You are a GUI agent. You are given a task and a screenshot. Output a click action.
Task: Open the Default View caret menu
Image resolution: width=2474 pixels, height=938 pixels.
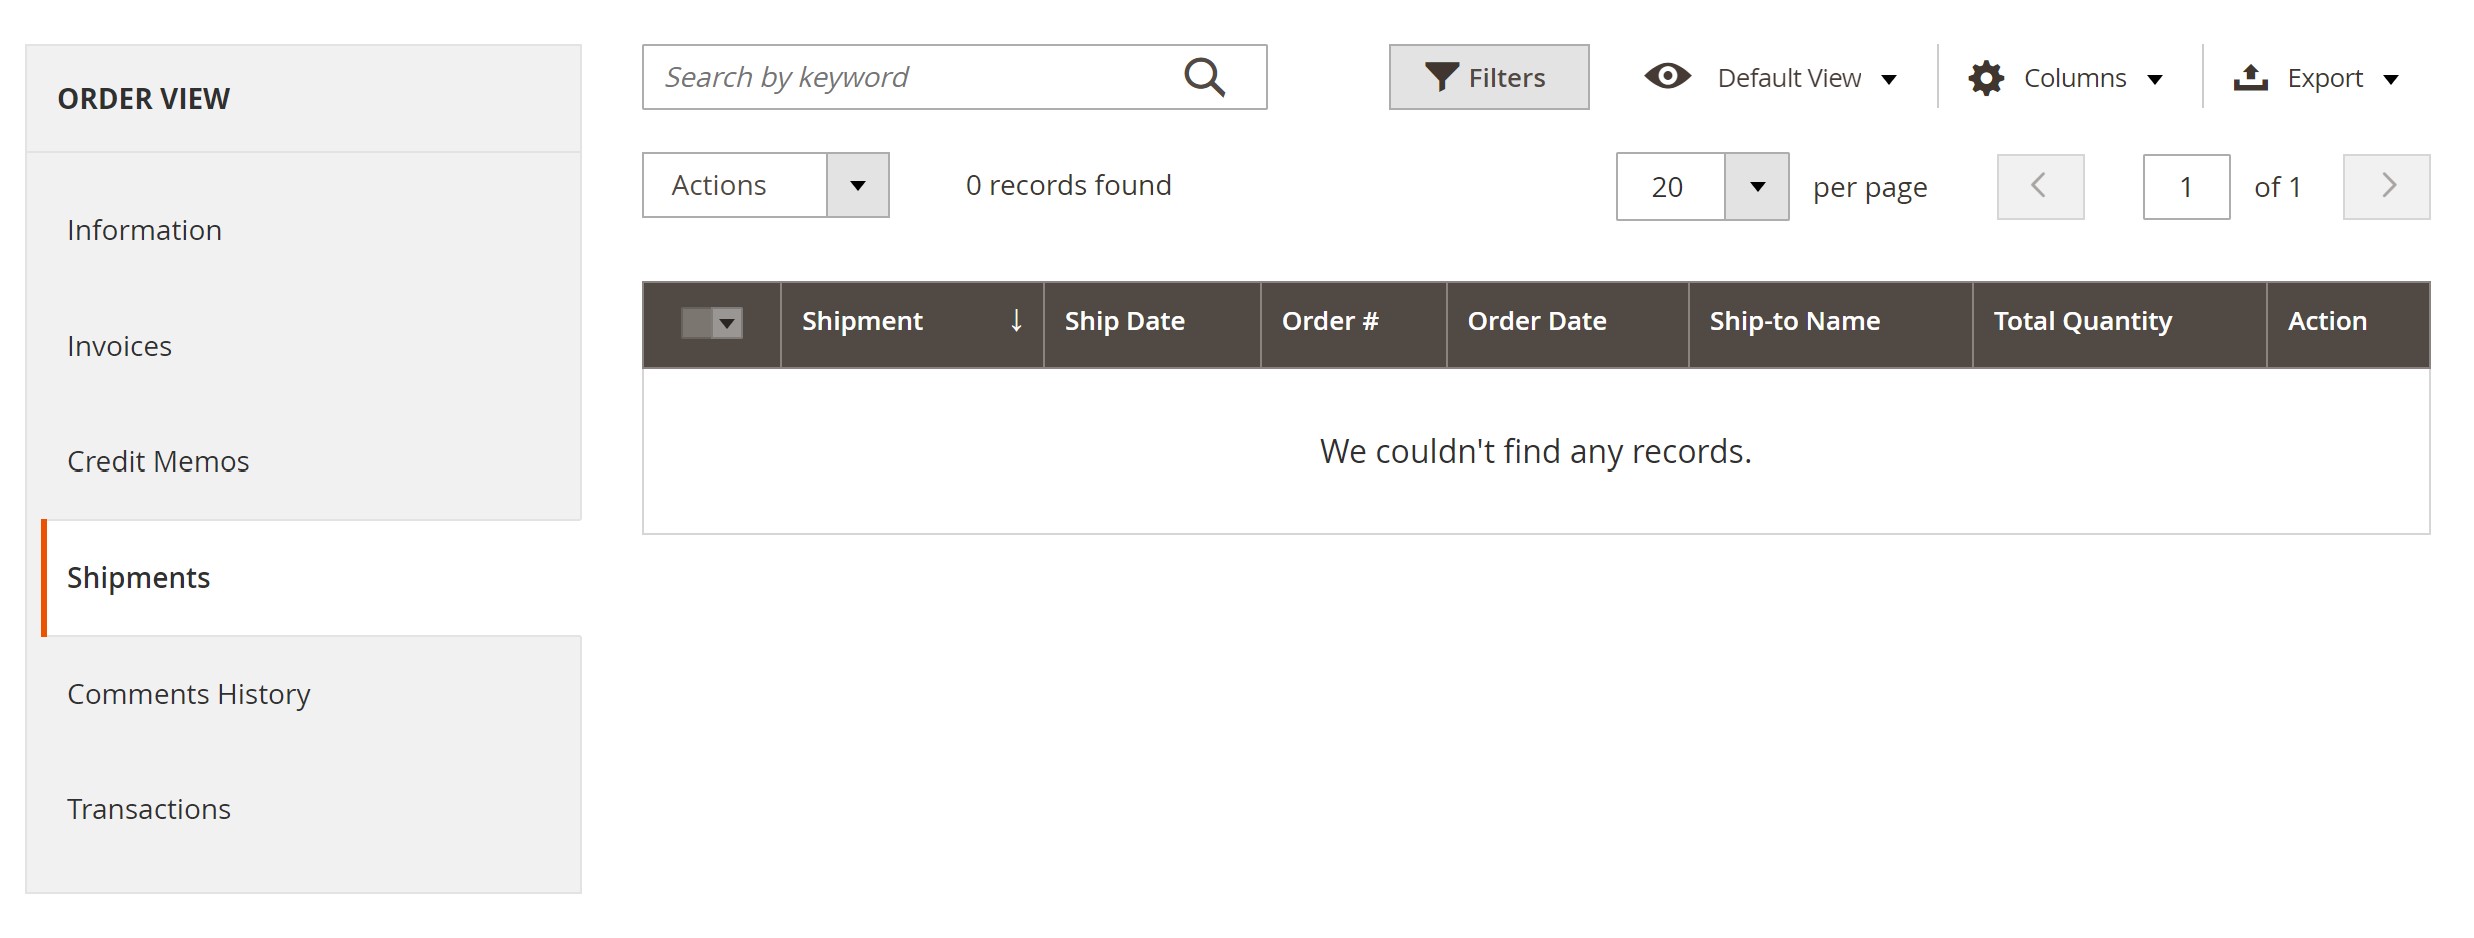pyautogui.click(x=1889, y=79)
